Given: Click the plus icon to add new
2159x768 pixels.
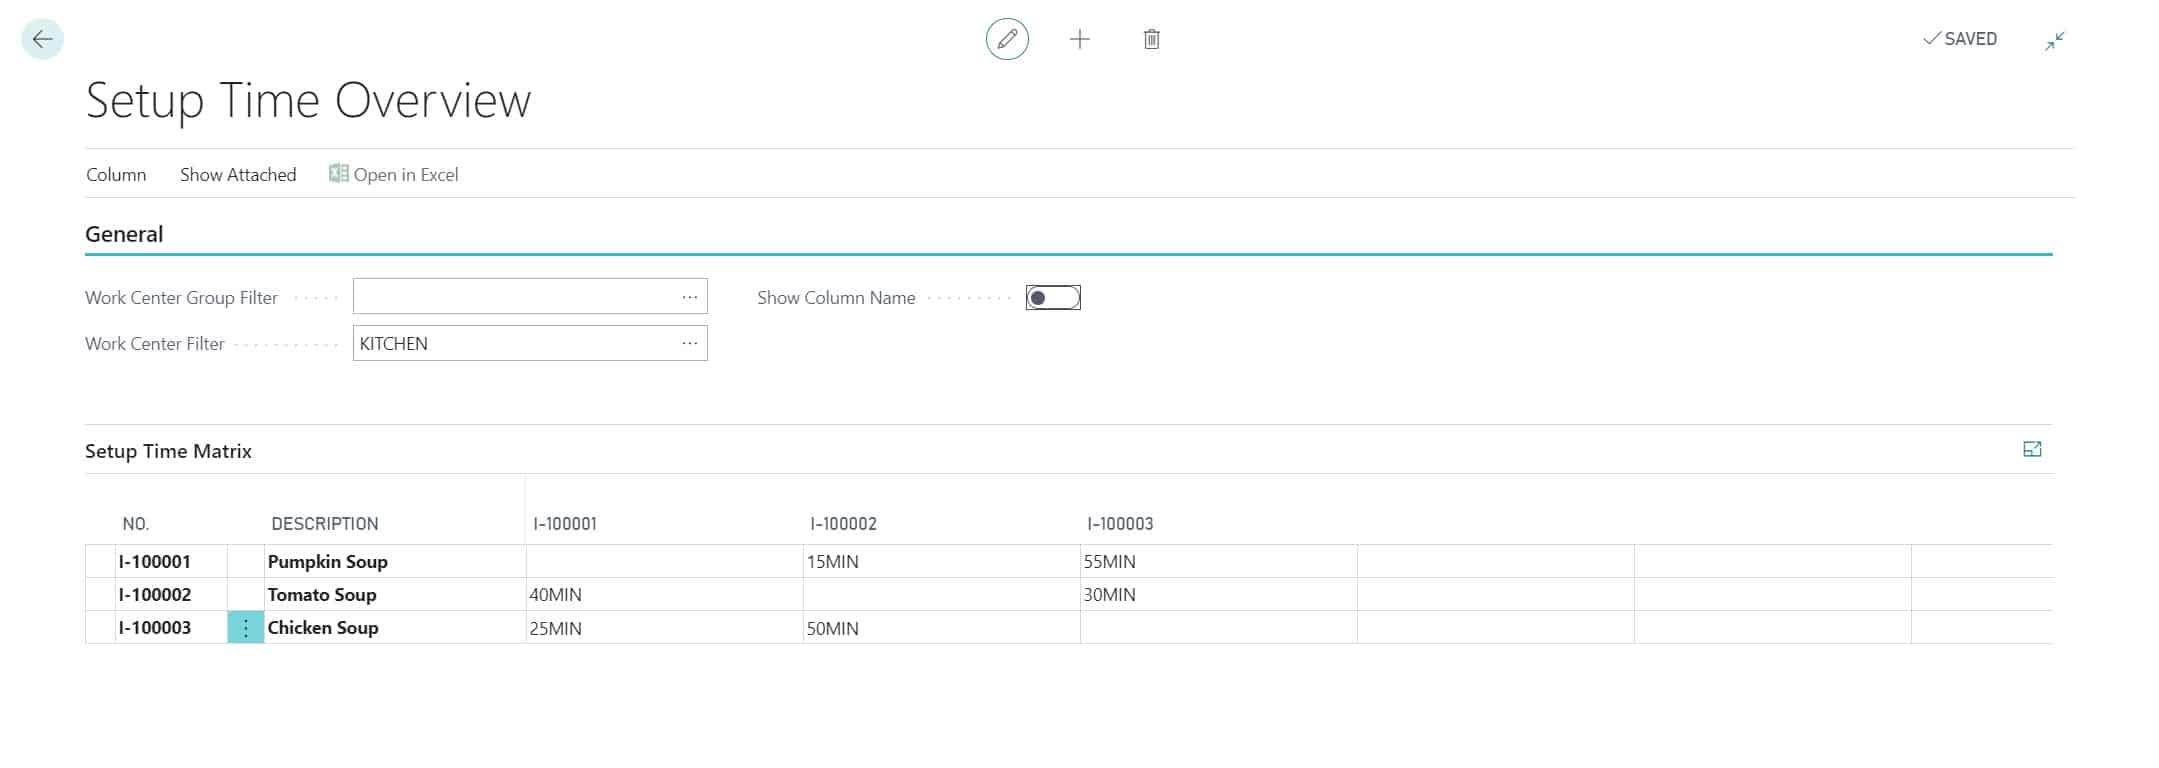Looking at the screenshot, I should tap(1079, 40).
